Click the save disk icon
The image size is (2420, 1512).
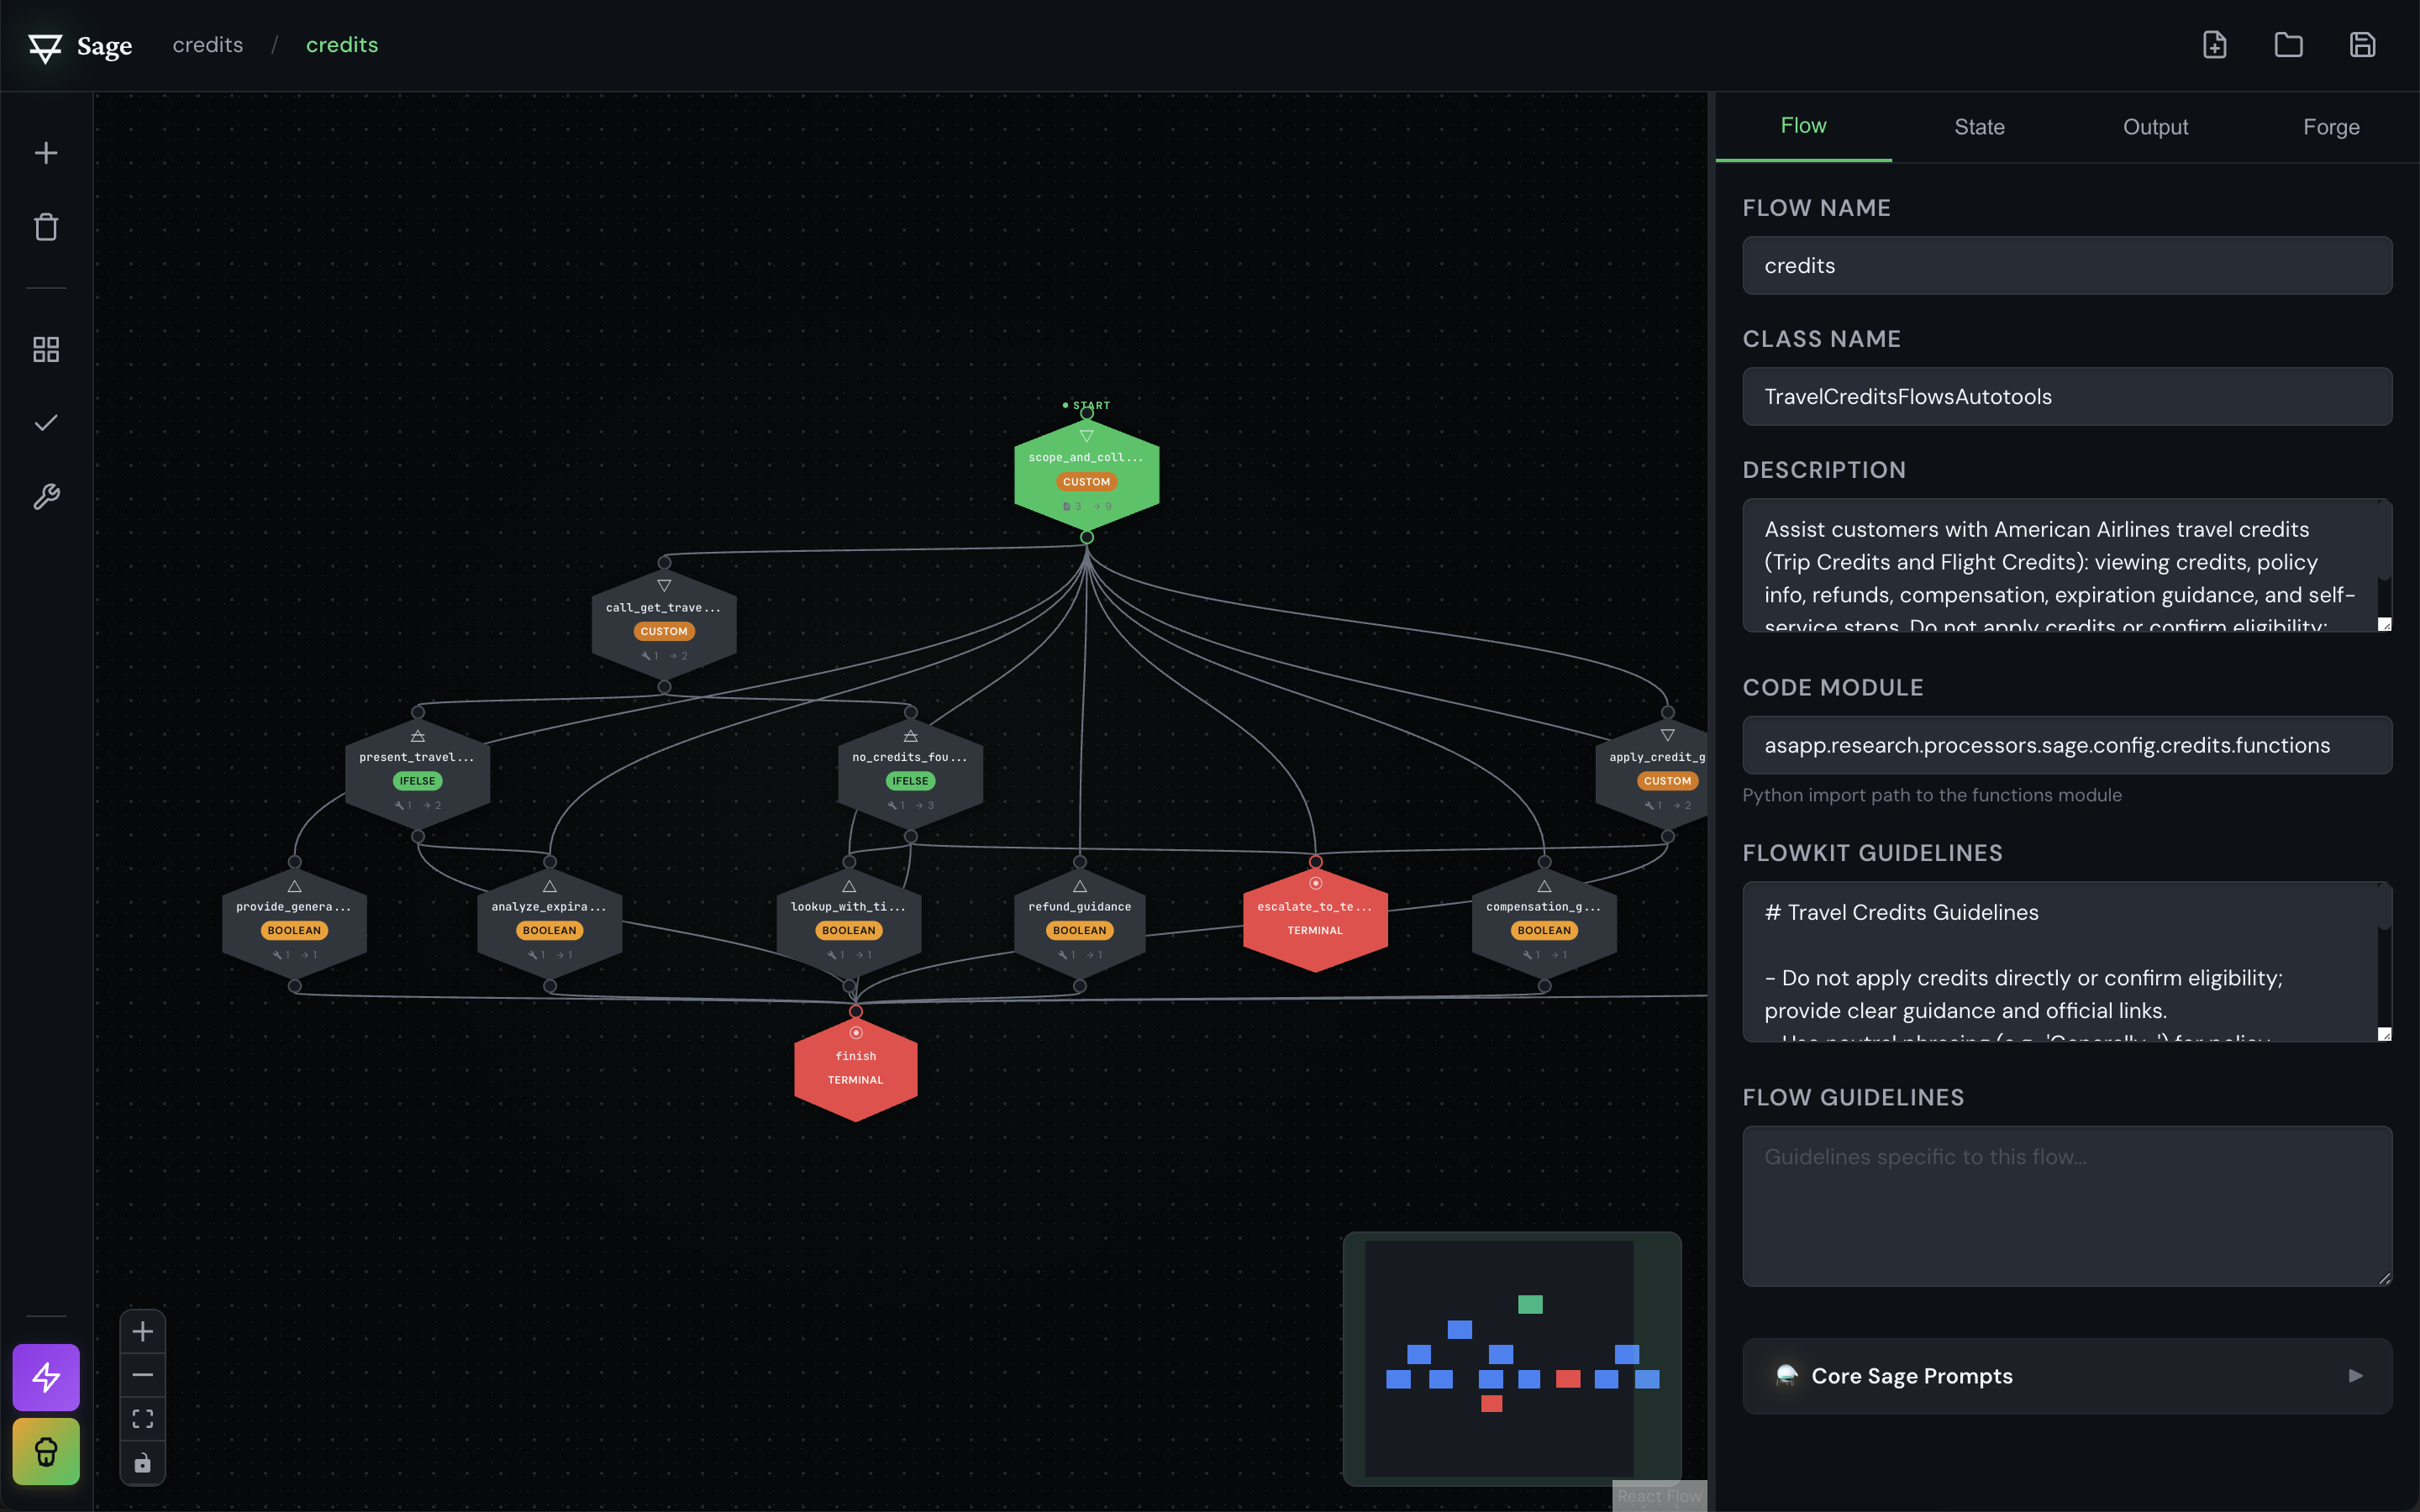pyautogui.click(x=2362, y=45)
